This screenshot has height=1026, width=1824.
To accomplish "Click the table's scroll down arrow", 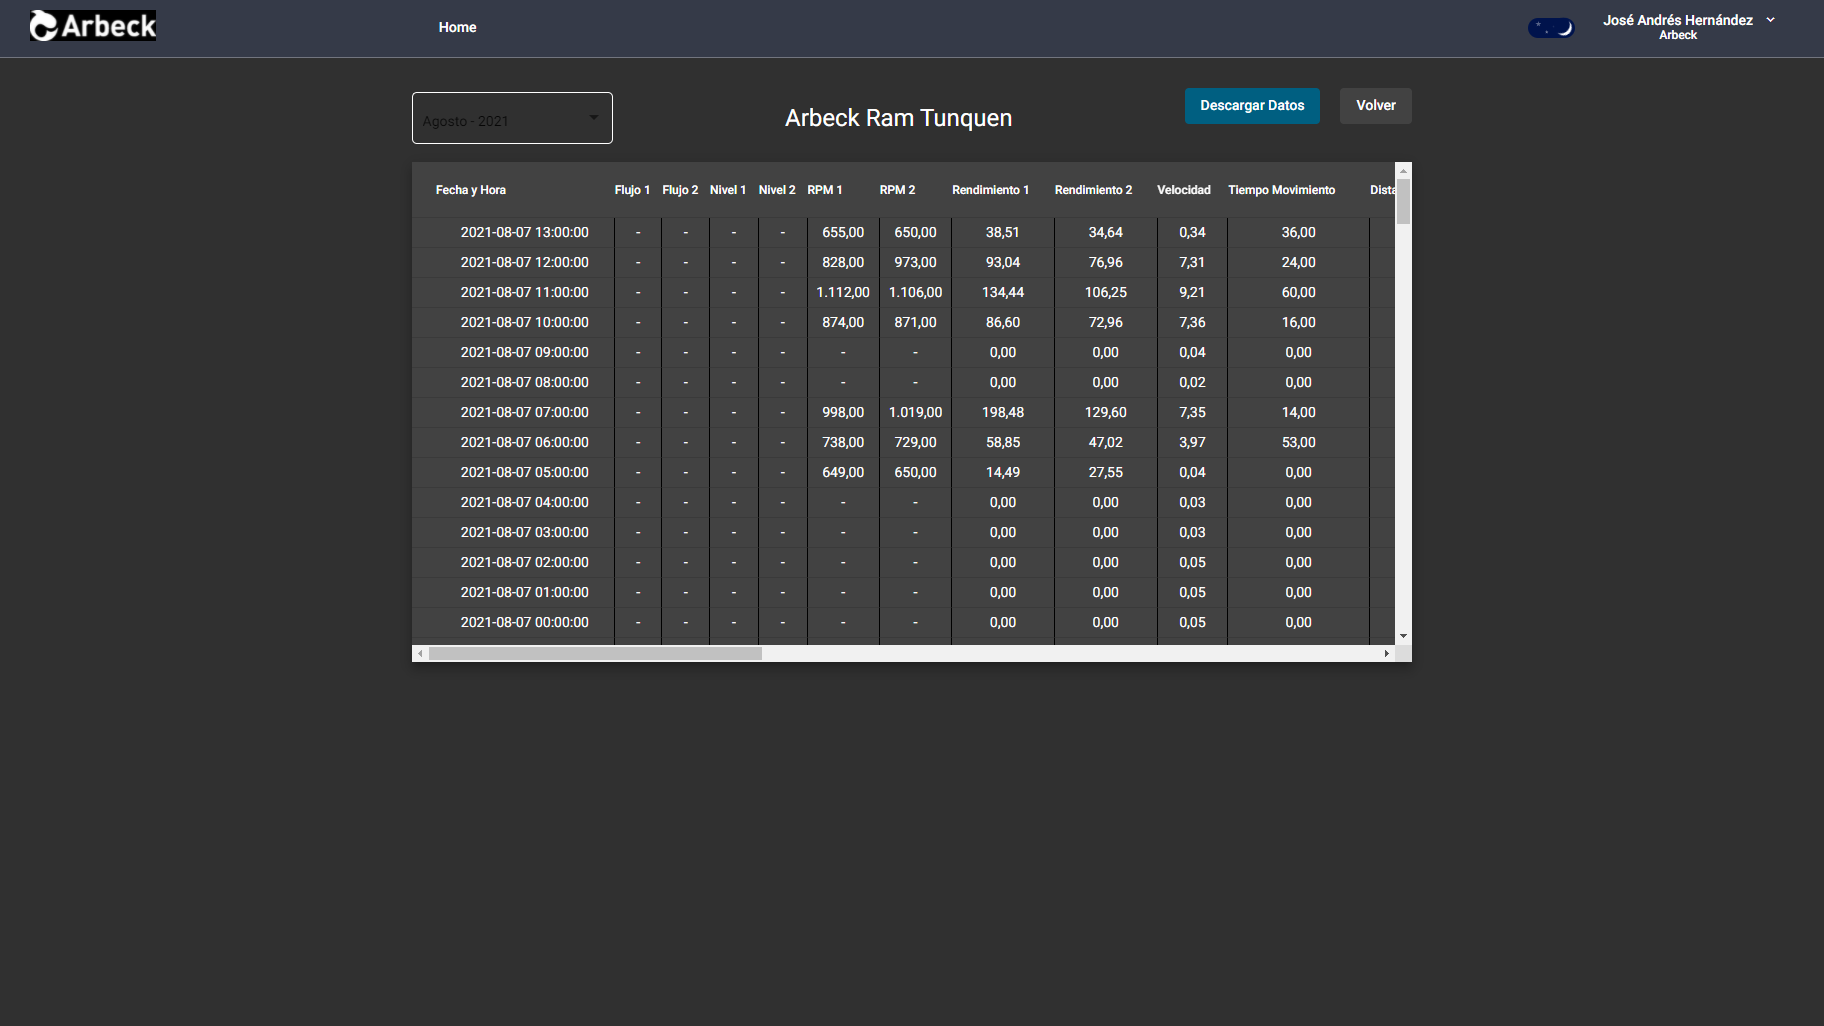I will pyautogui.click(x=1403, y=636).
